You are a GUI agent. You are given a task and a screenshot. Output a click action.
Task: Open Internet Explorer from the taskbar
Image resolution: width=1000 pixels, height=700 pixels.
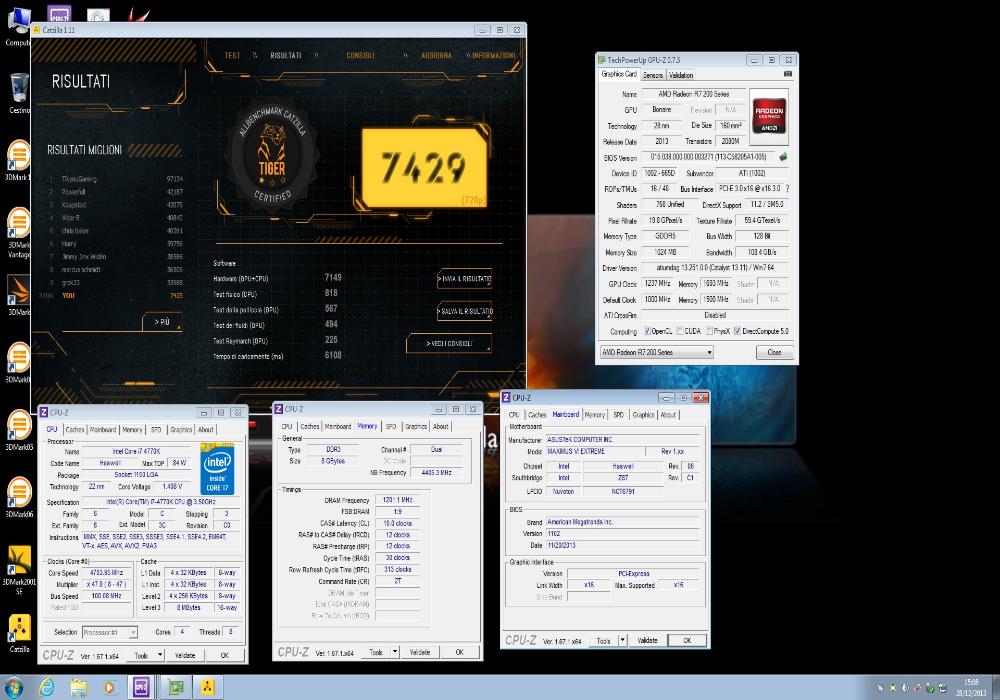pos(47,687)
